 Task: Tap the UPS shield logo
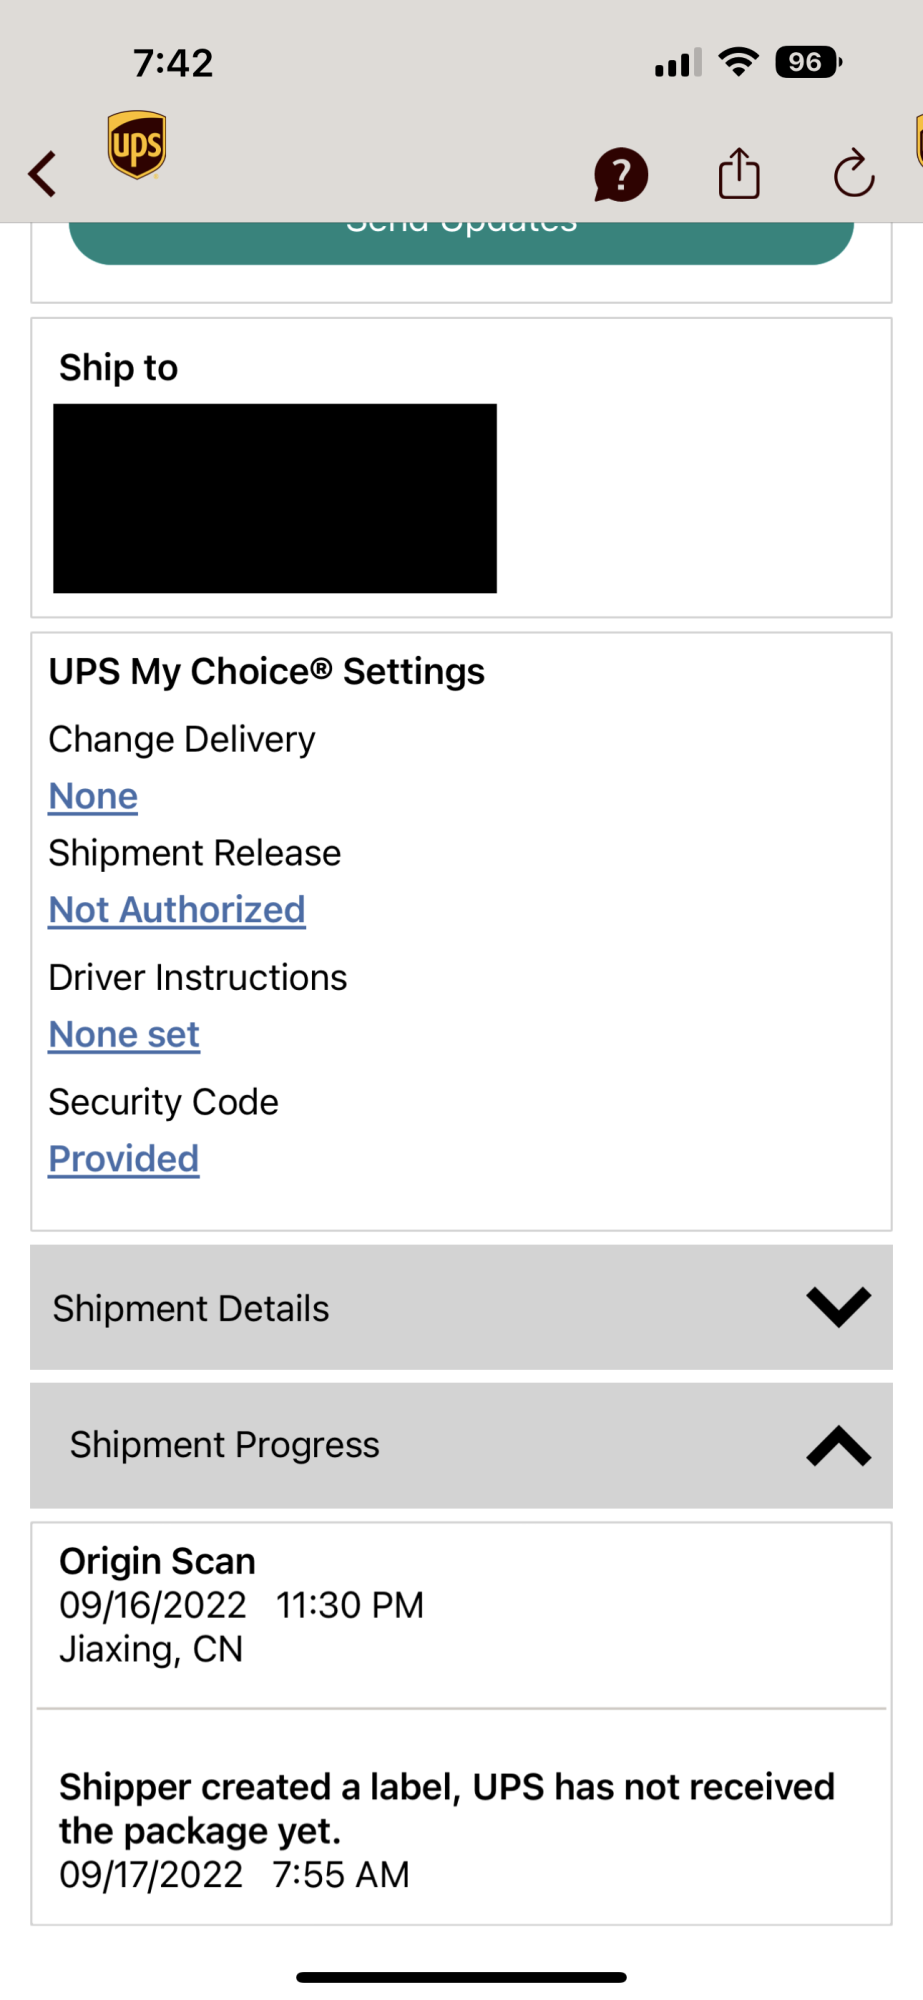click(137, 145)
